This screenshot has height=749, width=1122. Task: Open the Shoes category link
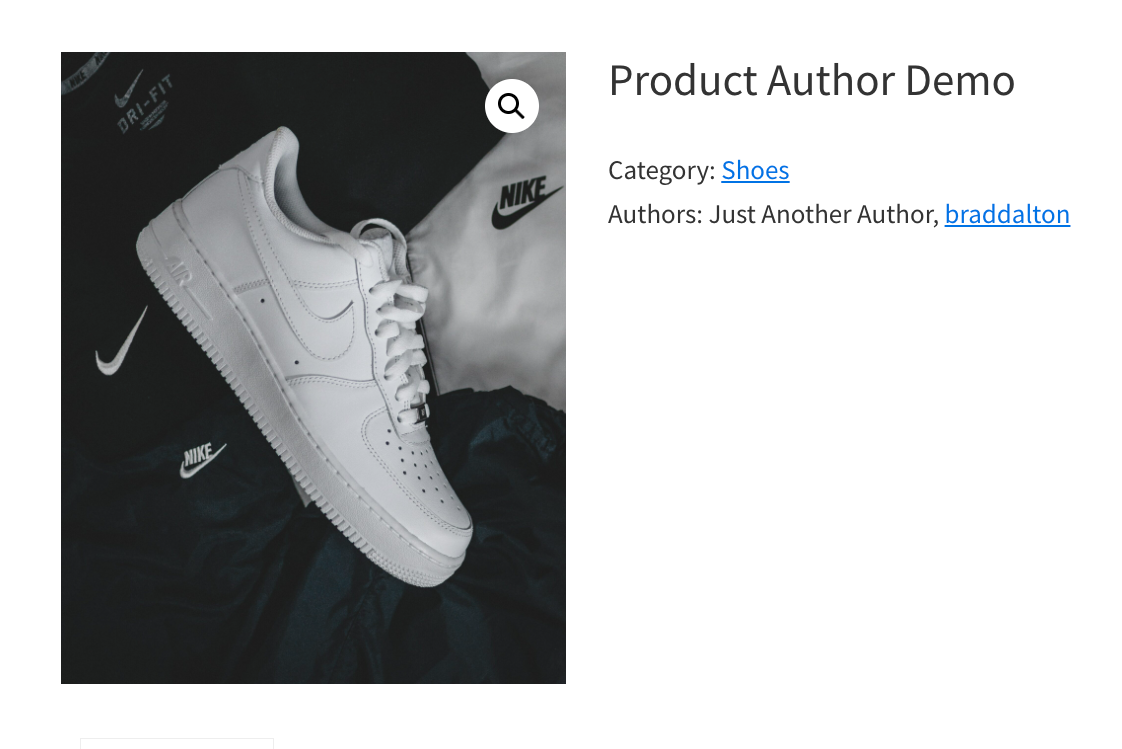click(x=755, y=170)
